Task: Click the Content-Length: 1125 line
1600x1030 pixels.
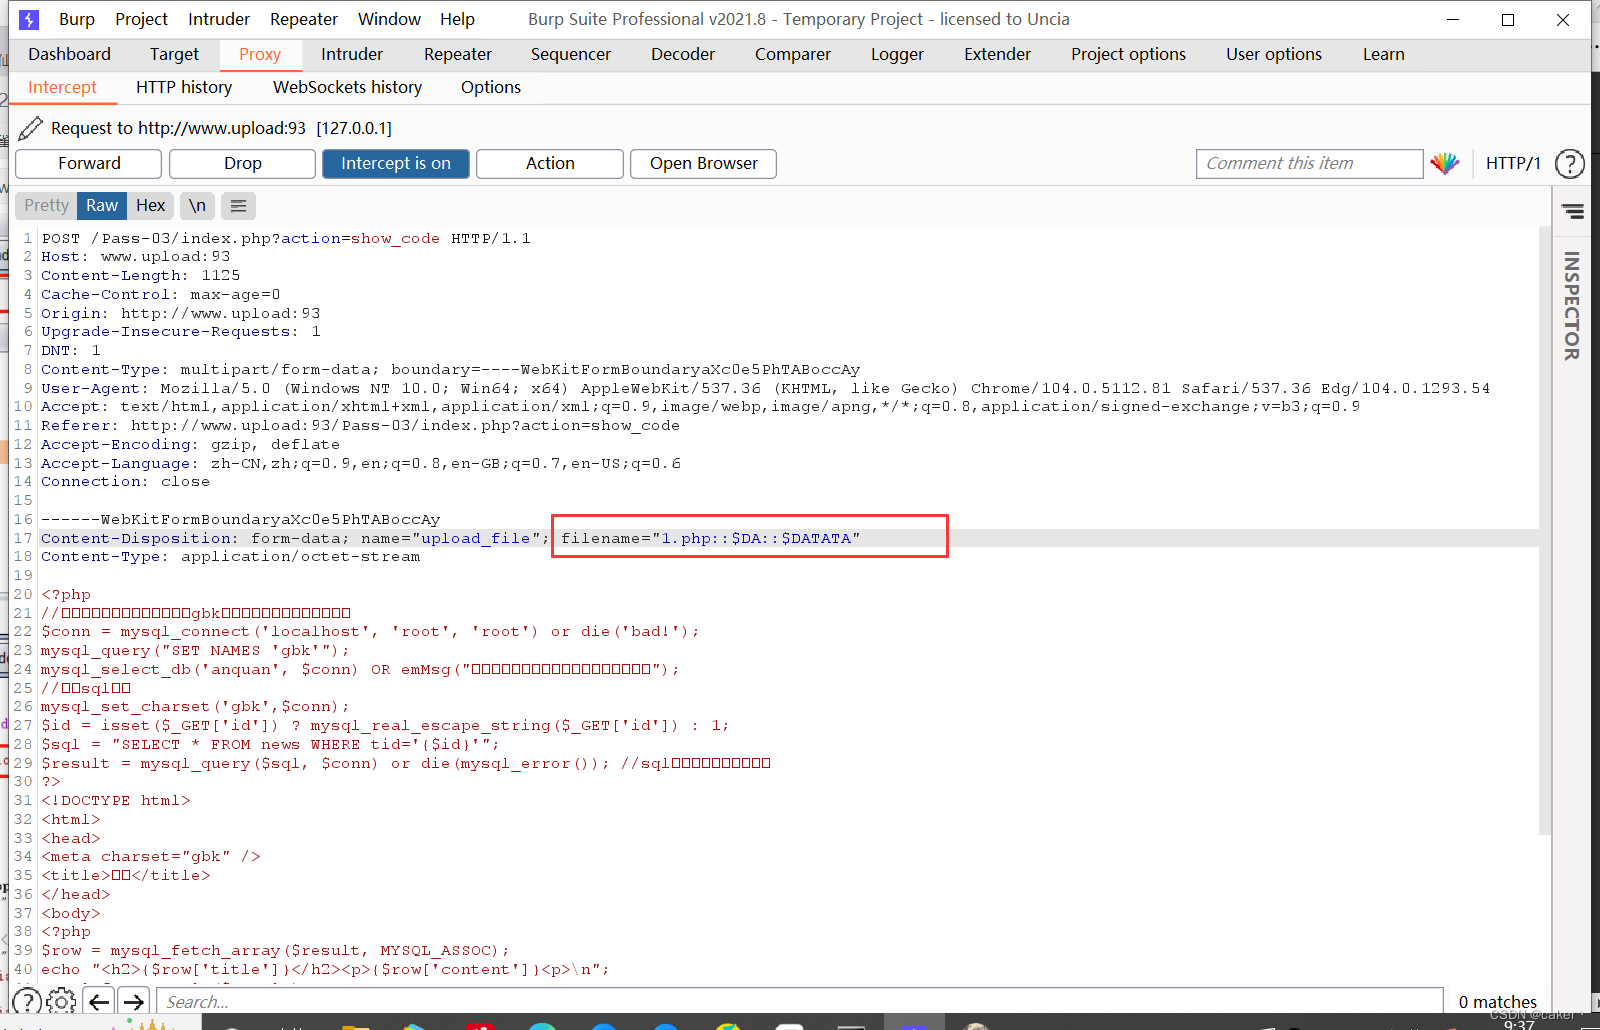Action: point(140,275)
